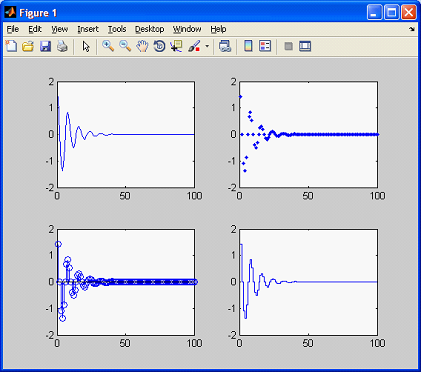Open the Insert menu
This screenshot has width=421, height=391.
point(88,29)
